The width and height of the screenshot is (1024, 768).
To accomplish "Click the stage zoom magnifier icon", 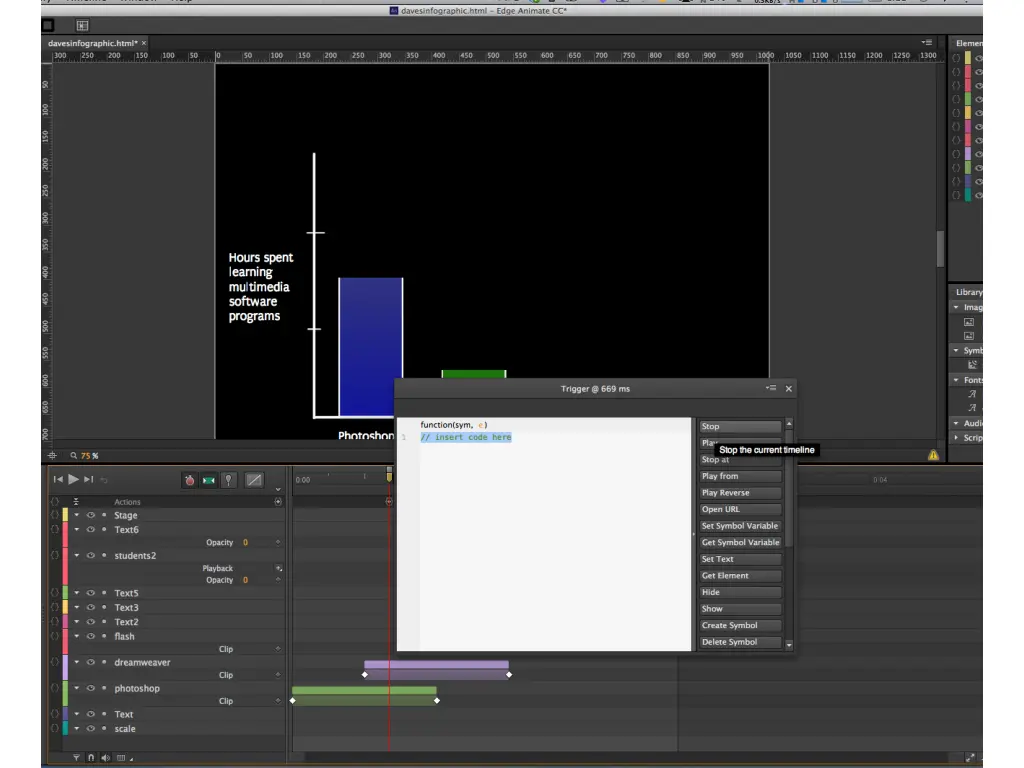I will coord(74,455).
